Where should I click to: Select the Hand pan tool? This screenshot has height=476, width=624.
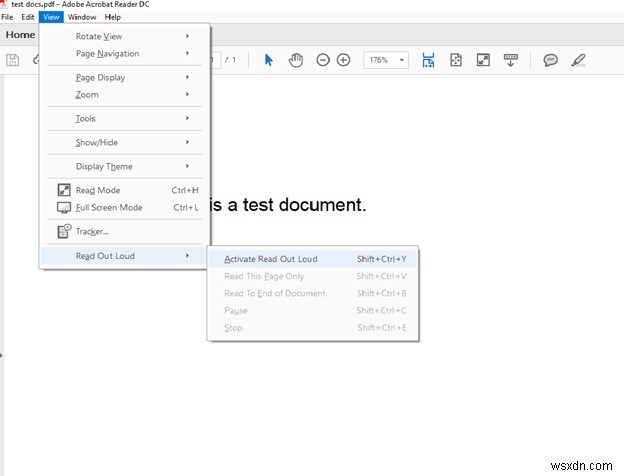[296, 60]
